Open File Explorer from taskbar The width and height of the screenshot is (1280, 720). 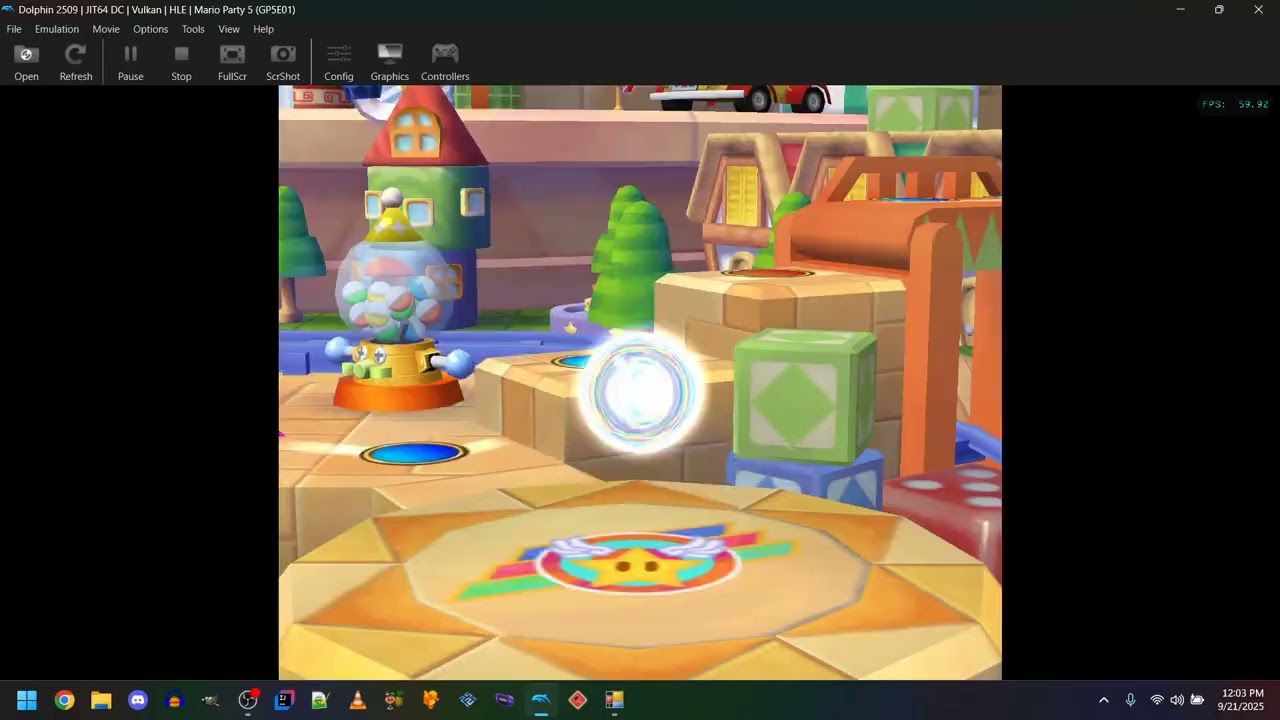pyautogui.click(x=101, y=700)
